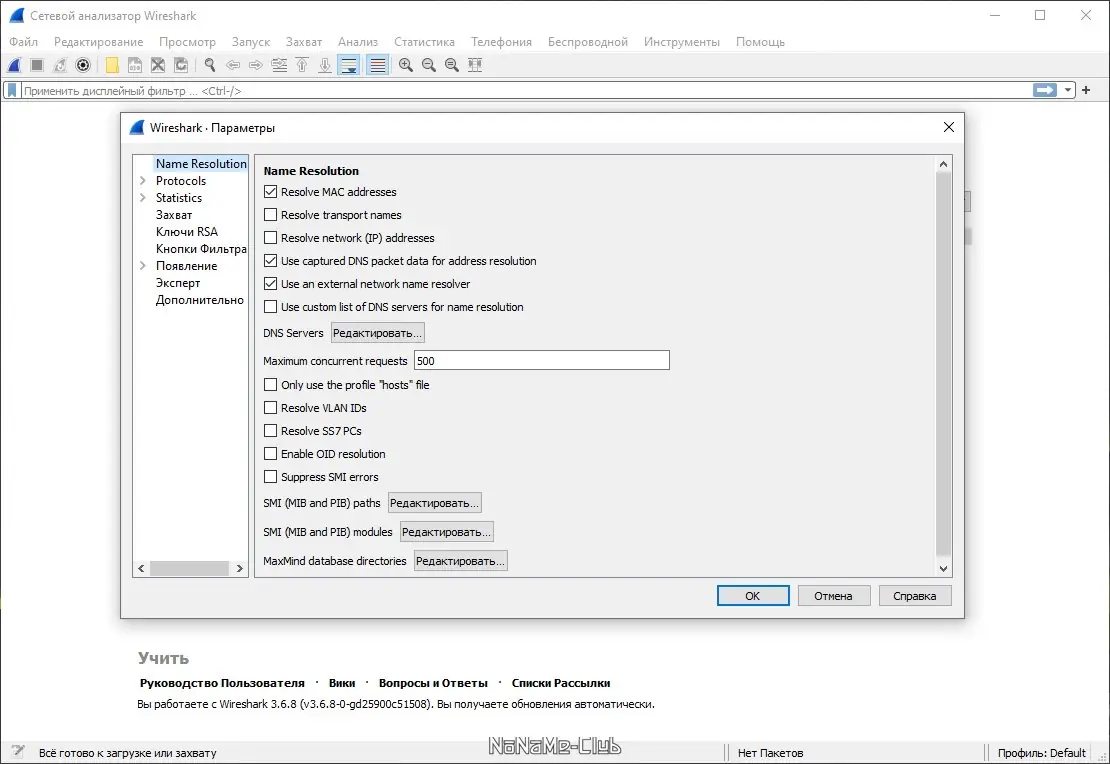Click the resize columns toolbar icon
Screen dimensions: 1110x764
(x=475, y=65)
